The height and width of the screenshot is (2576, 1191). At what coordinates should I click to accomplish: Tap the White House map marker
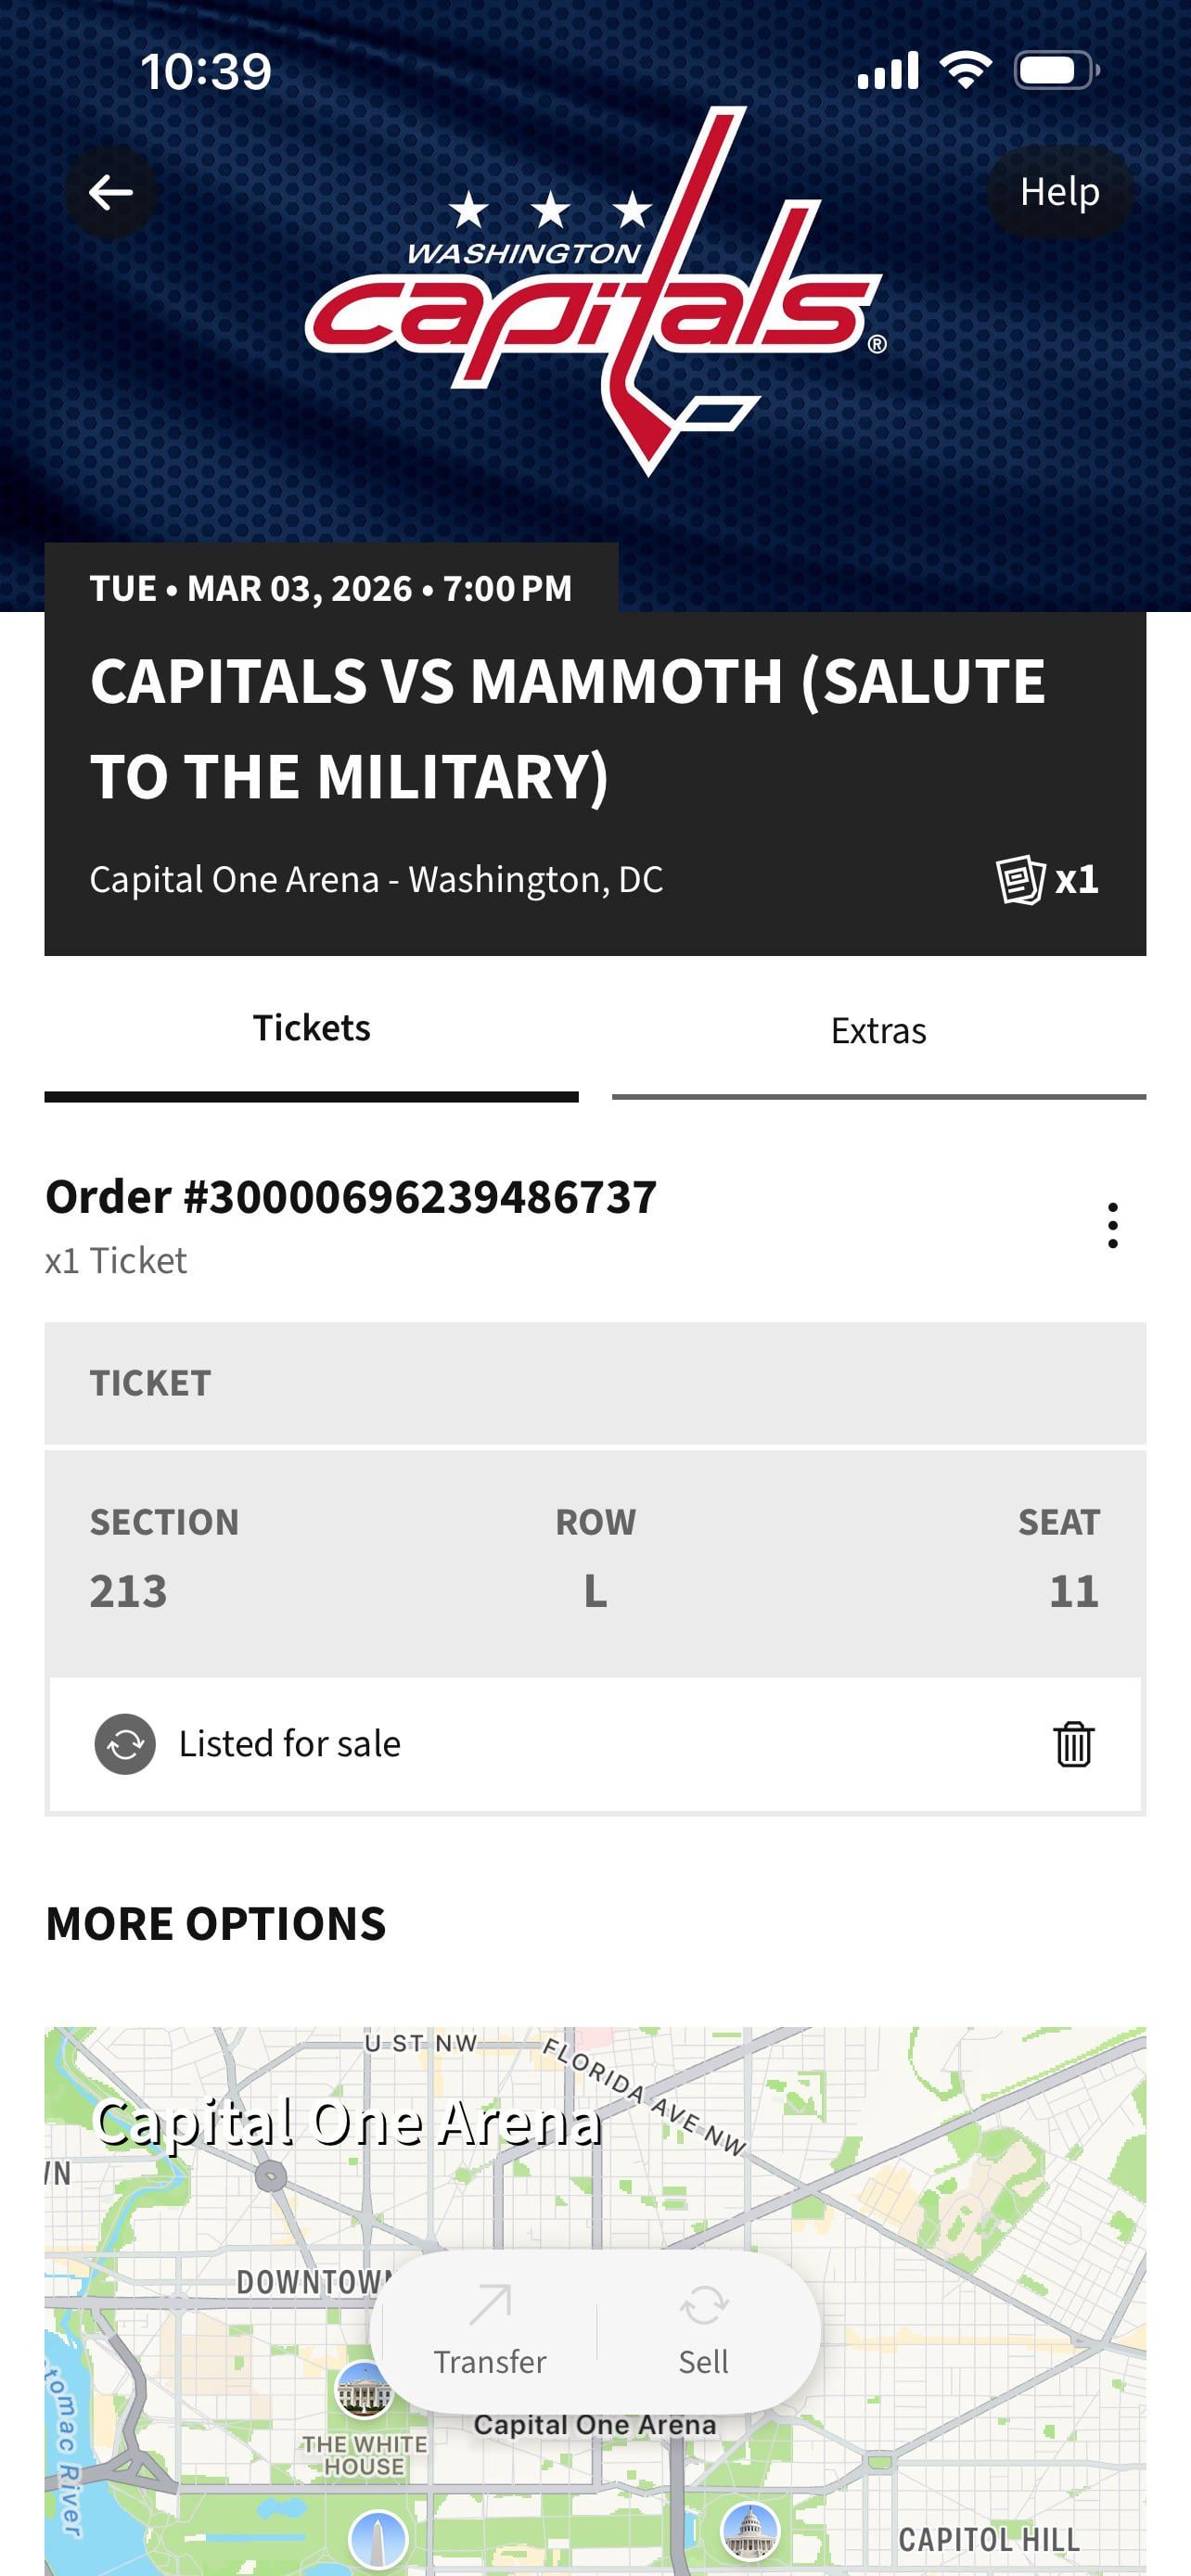[362, 2391]
